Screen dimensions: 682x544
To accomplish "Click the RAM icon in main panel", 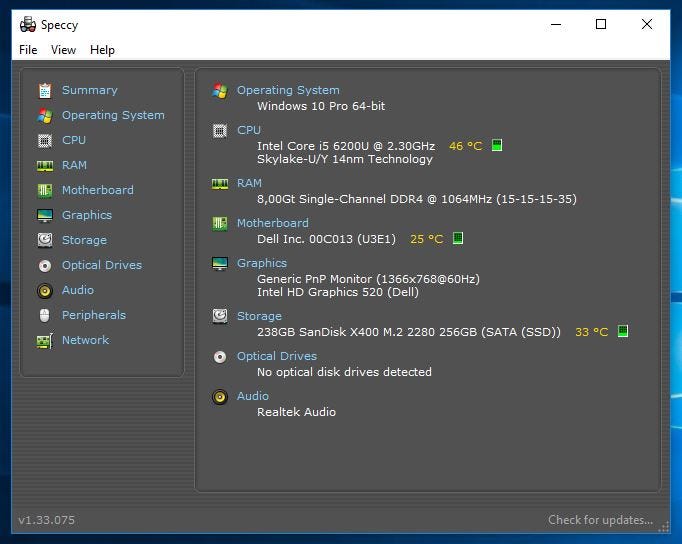I will (x=220, y=184).
